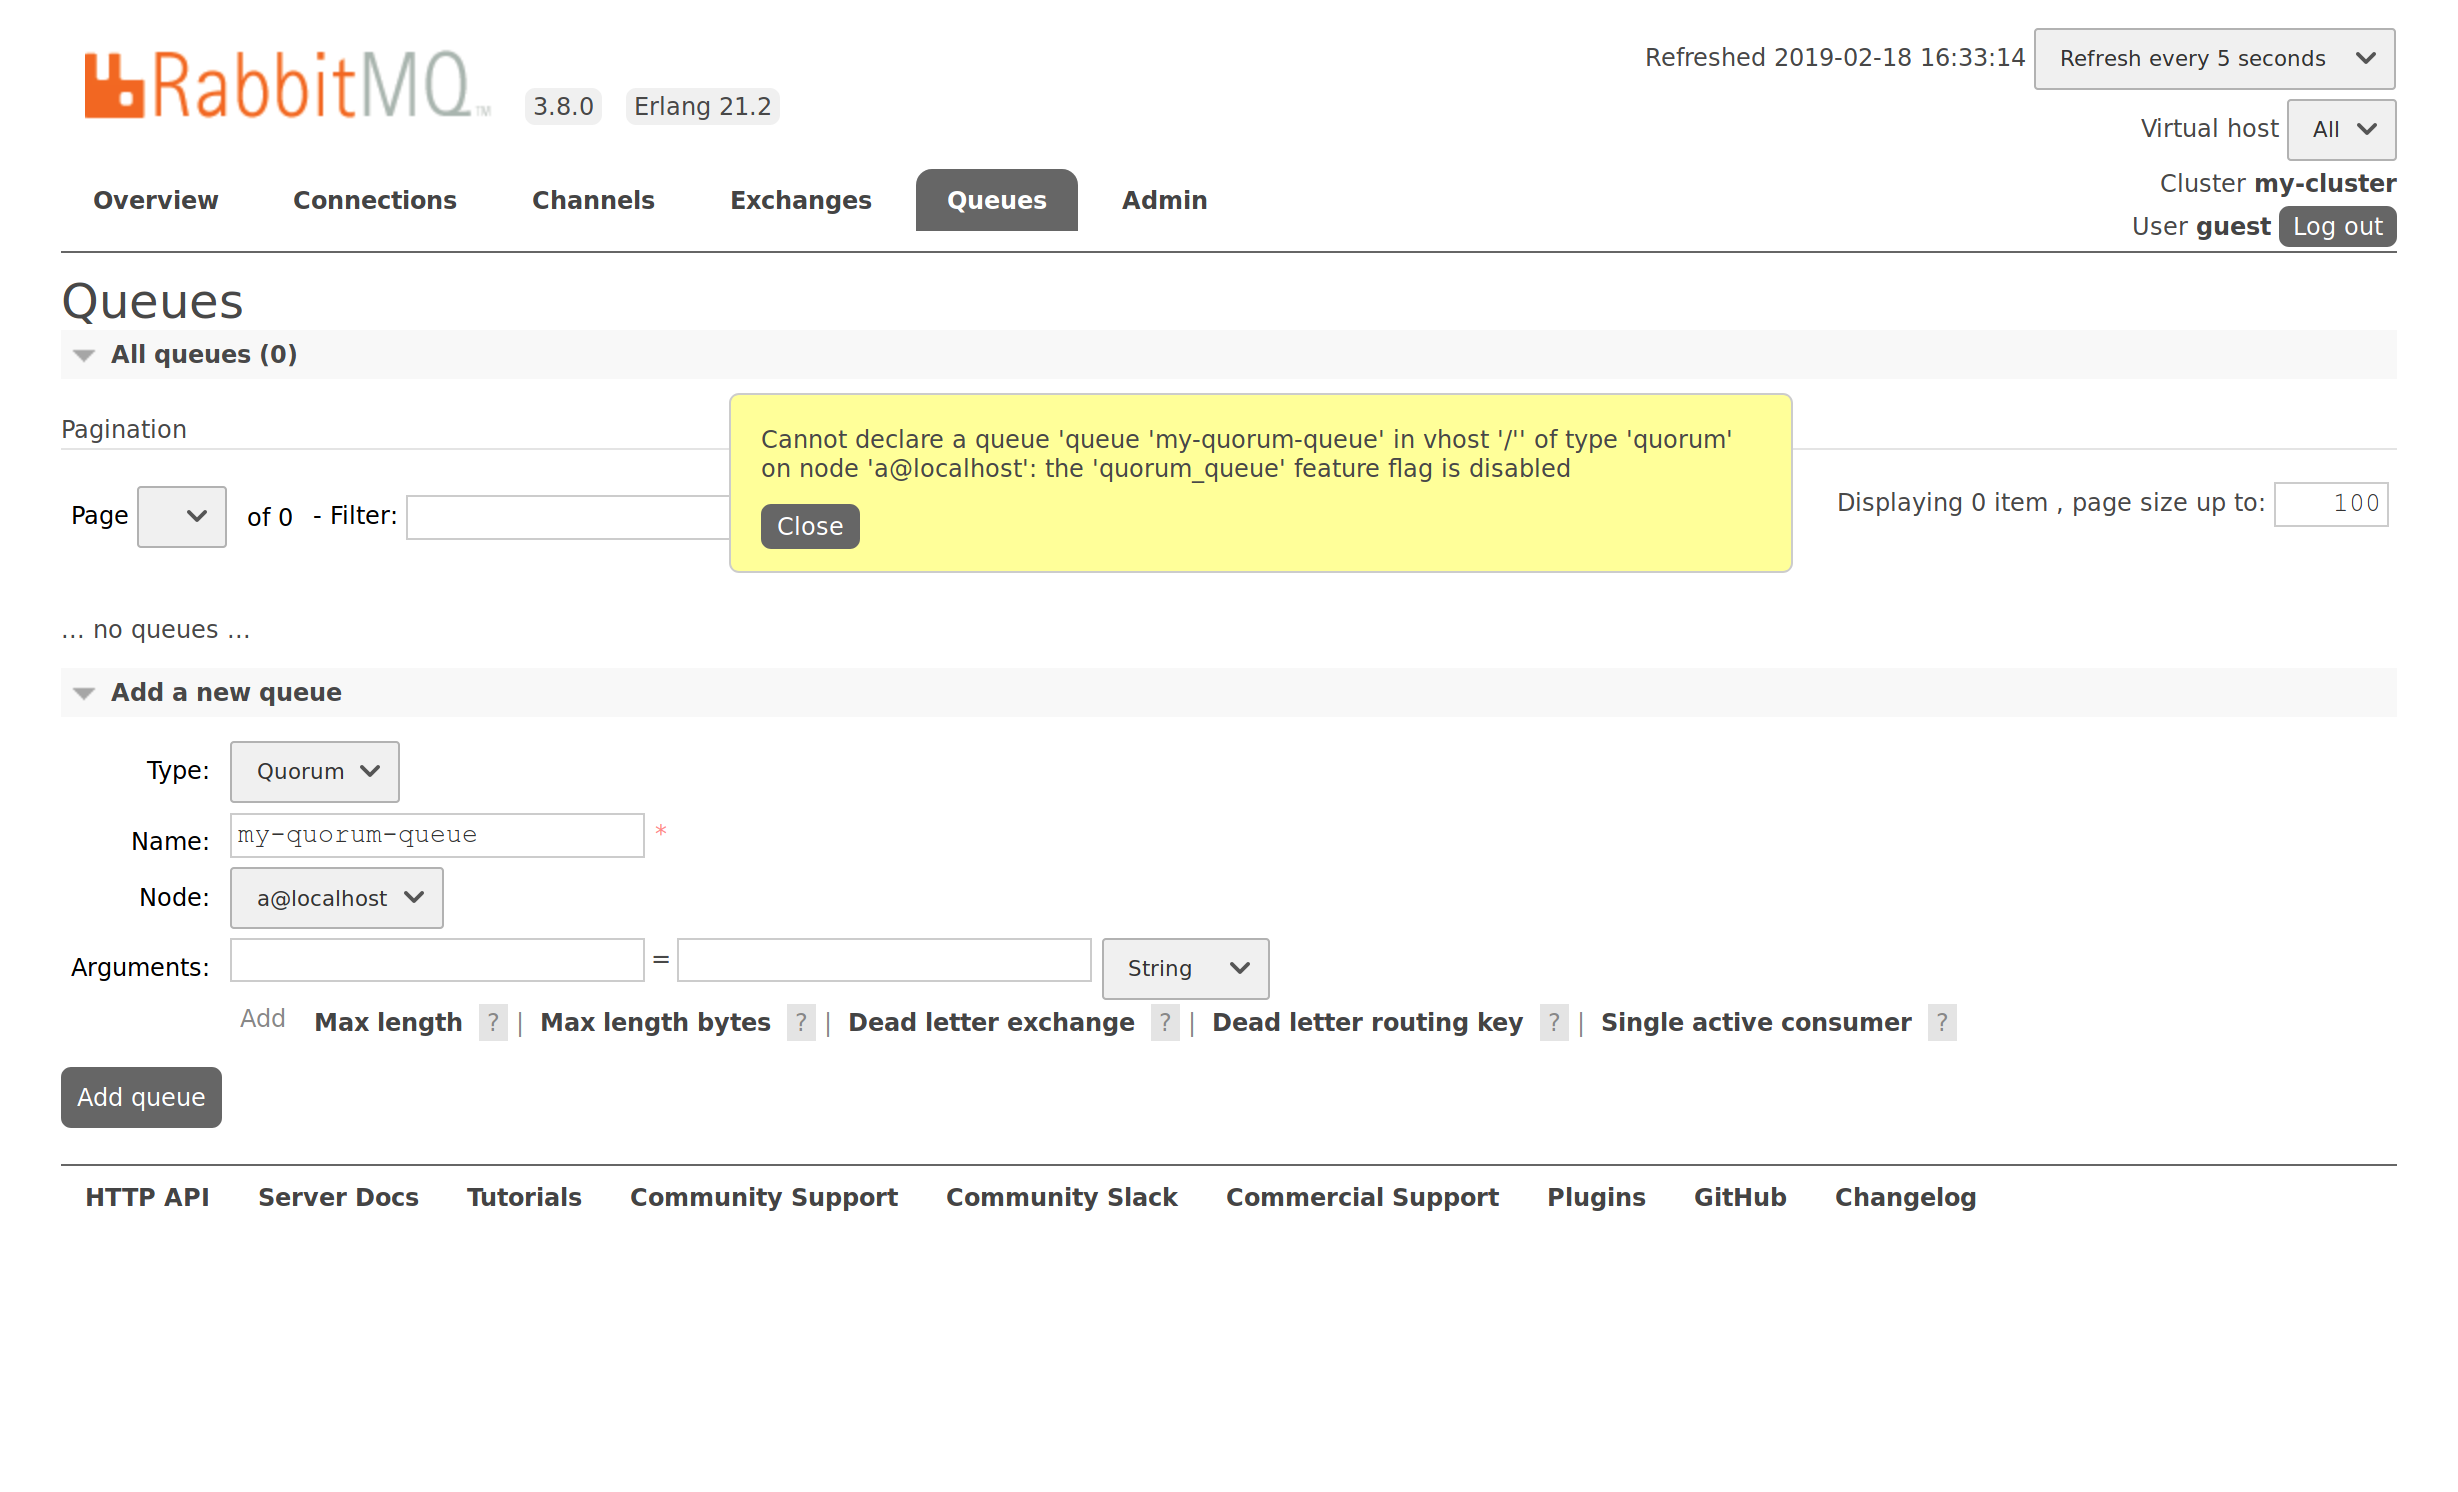Screen dimensions: 2458x1492
Task: Log out of the guest user
Action: (2337, 227)
